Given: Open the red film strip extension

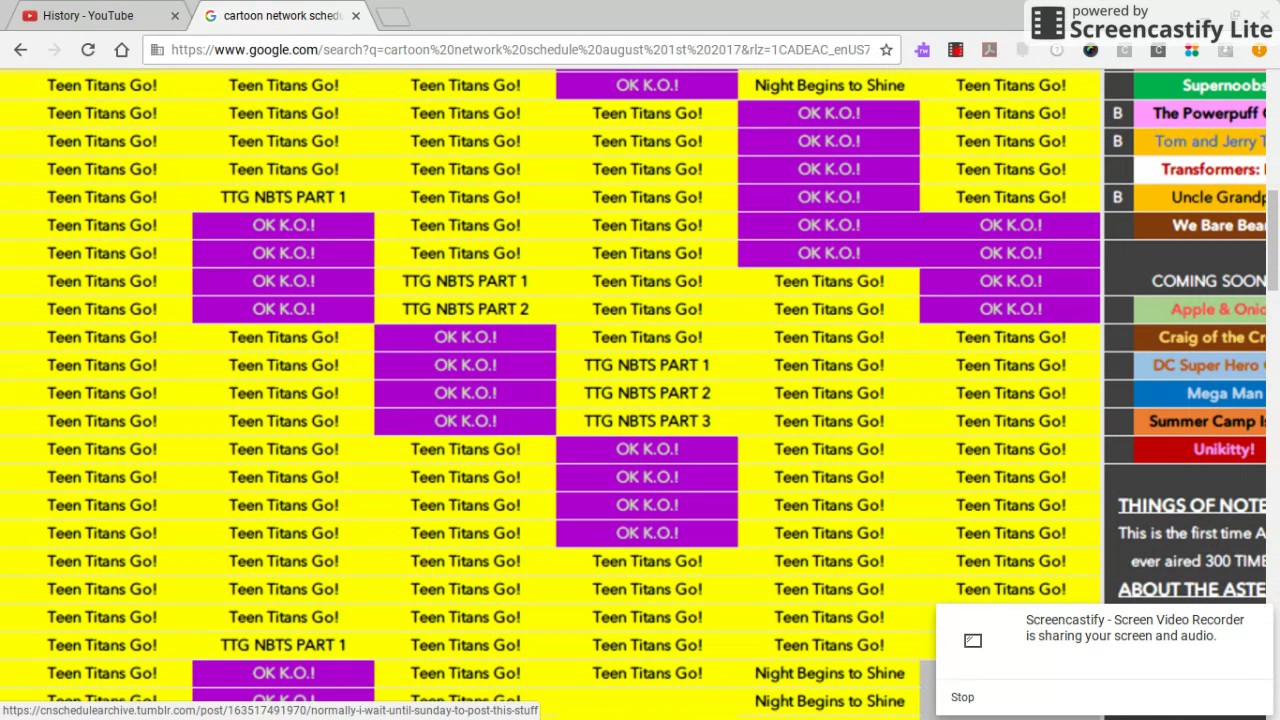Looking at the screenshot, I should tap(956, 50).
